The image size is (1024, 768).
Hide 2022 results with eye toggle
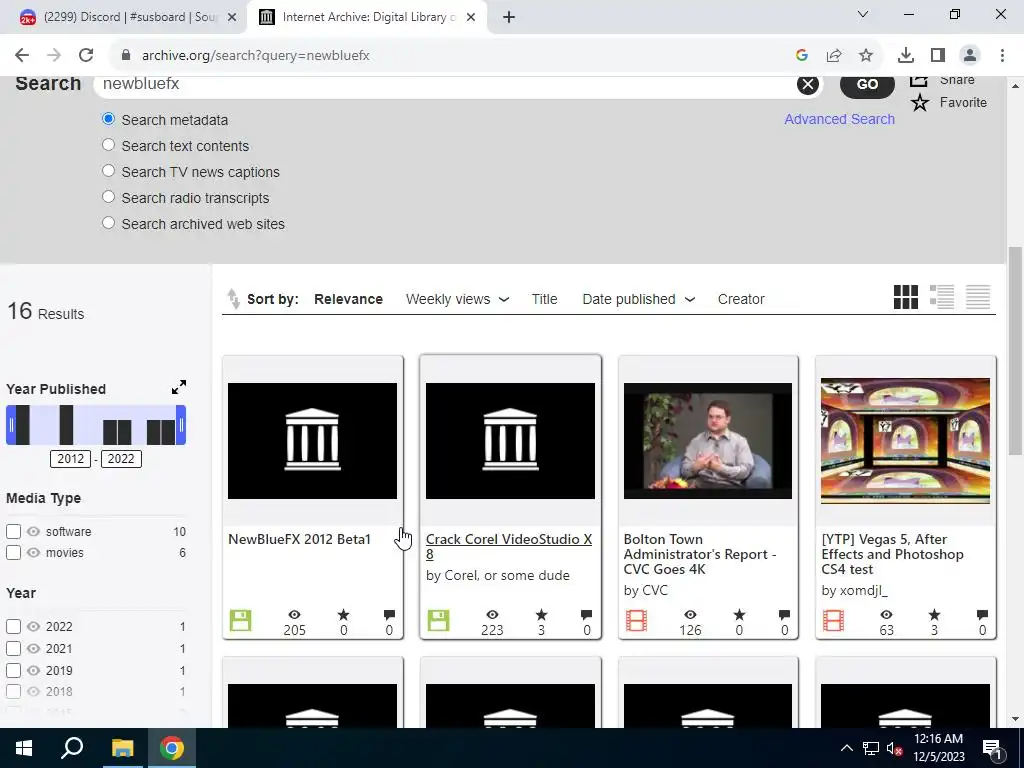point(33,626)
